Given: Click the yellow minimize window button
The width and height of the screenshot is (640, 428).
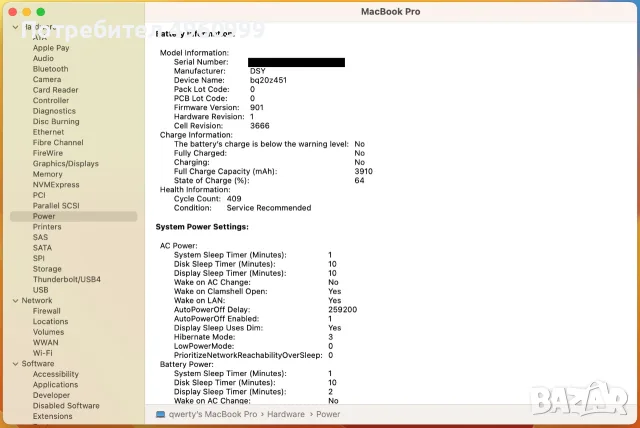Looking at the screenshot, I should click(x=27, y=12).
